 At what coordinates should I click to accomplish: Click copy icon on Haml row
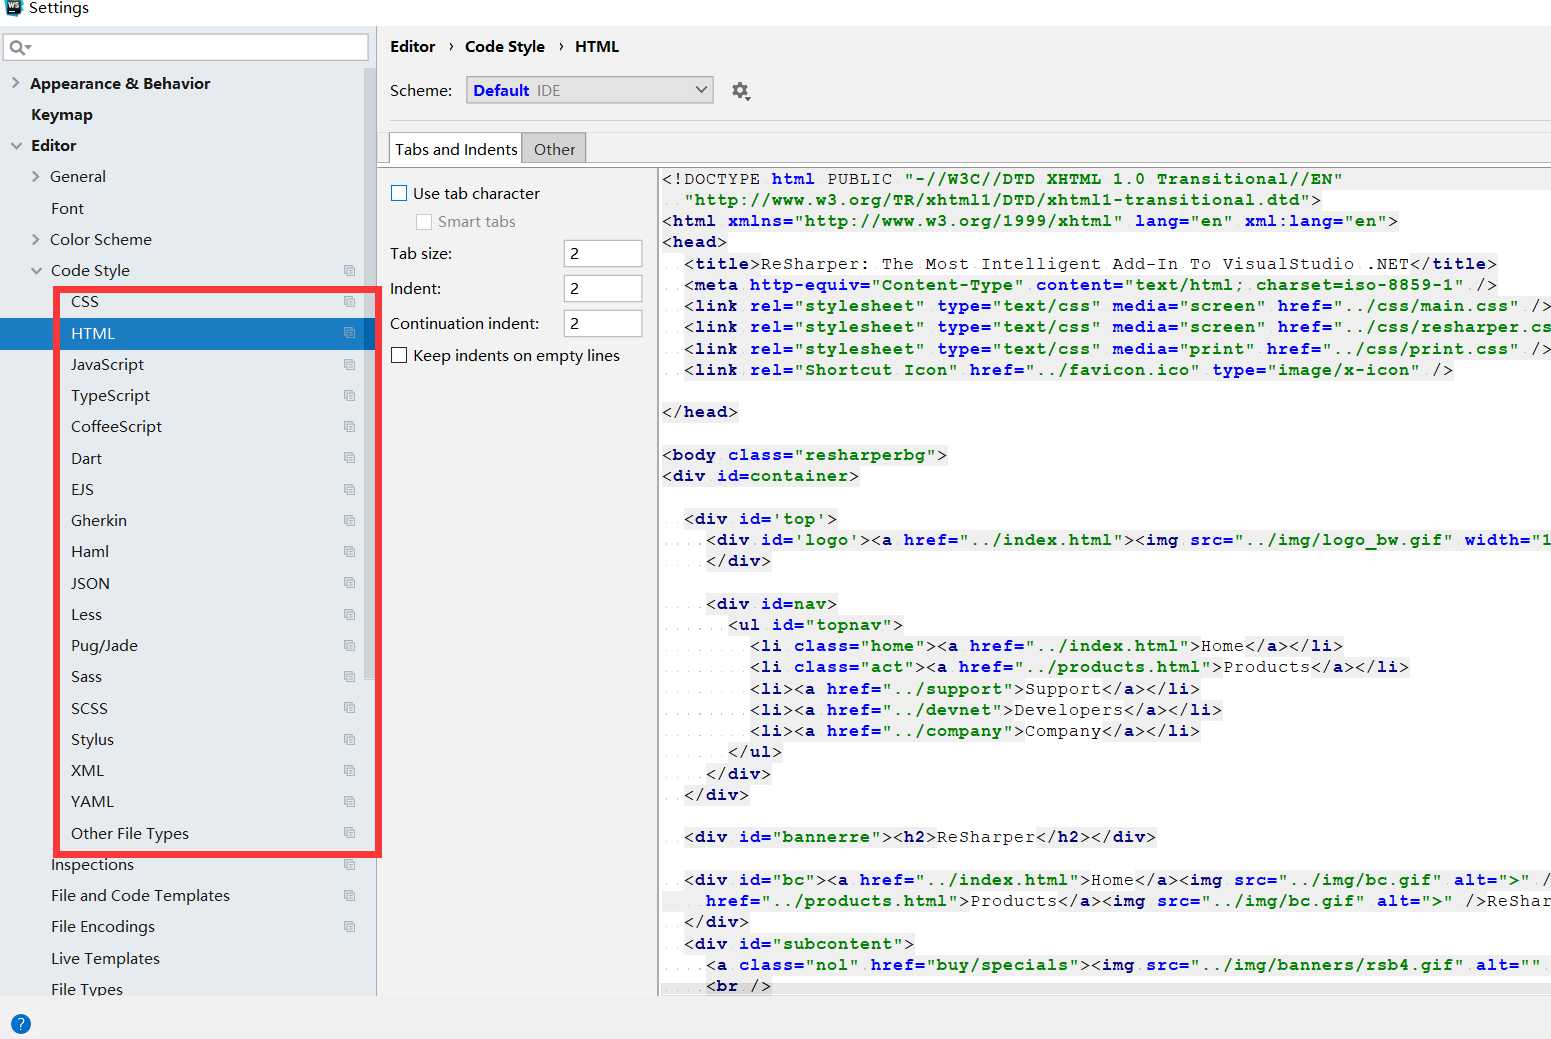pos(349,551)
